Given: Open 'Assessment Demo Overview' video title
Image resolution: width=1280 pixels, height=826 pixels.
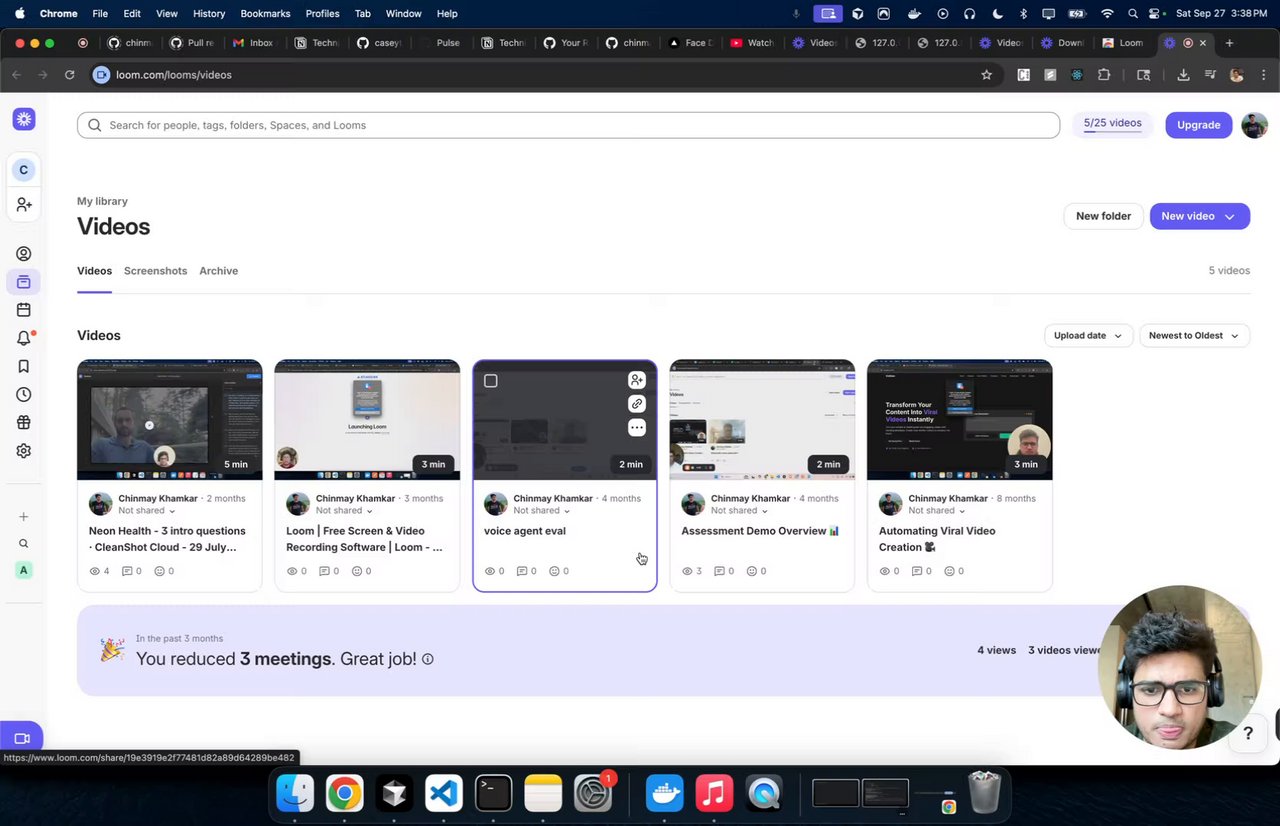Looking at the screenshot, I should pos(760,531).
